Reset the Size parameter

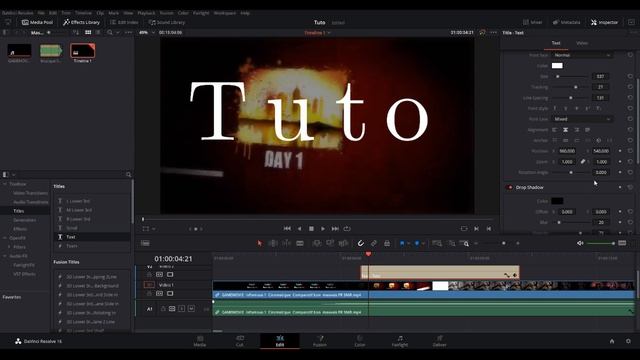[630, 76]
